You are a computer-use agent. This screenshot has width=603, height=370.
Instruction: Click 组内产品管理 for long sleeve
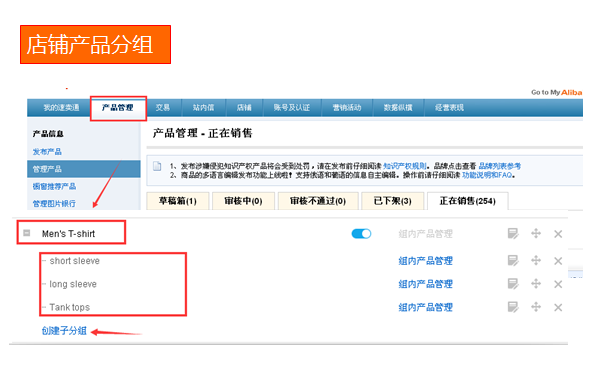[425, 284]
